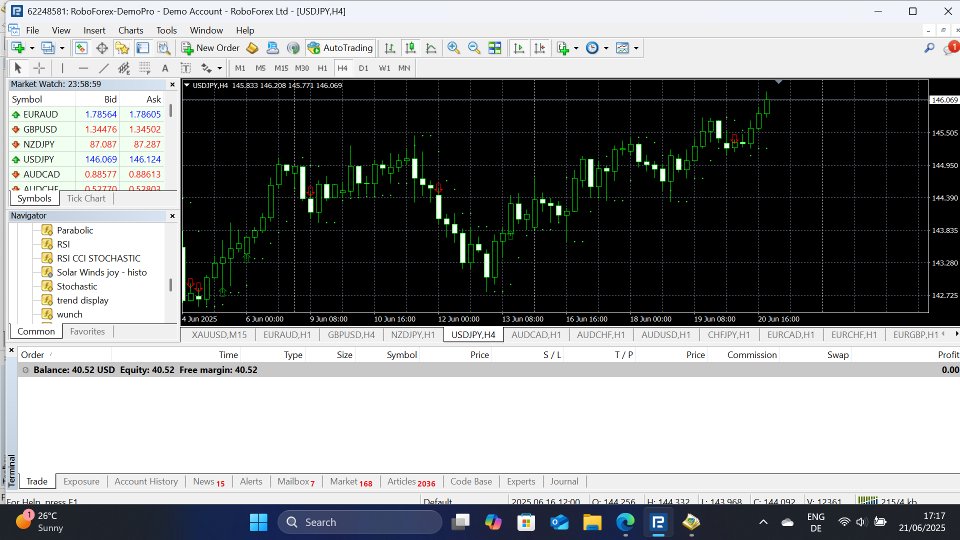Switch timeframe to D1
Screen dimensions: 960x540
pyautogui.click(x=363, y=68)
